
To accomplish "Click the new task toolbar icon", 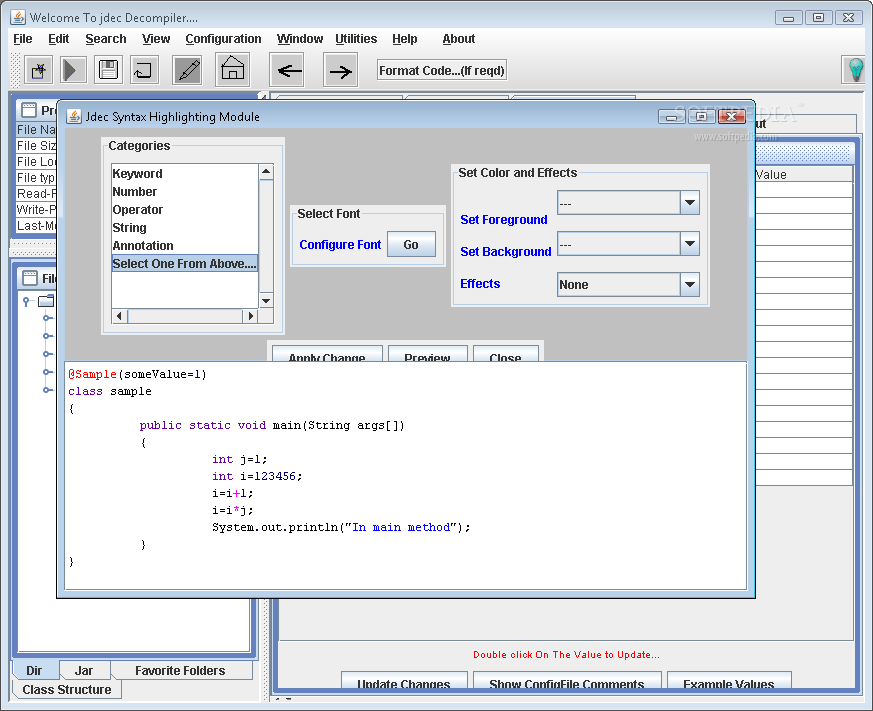I will [x=38, y=70].
